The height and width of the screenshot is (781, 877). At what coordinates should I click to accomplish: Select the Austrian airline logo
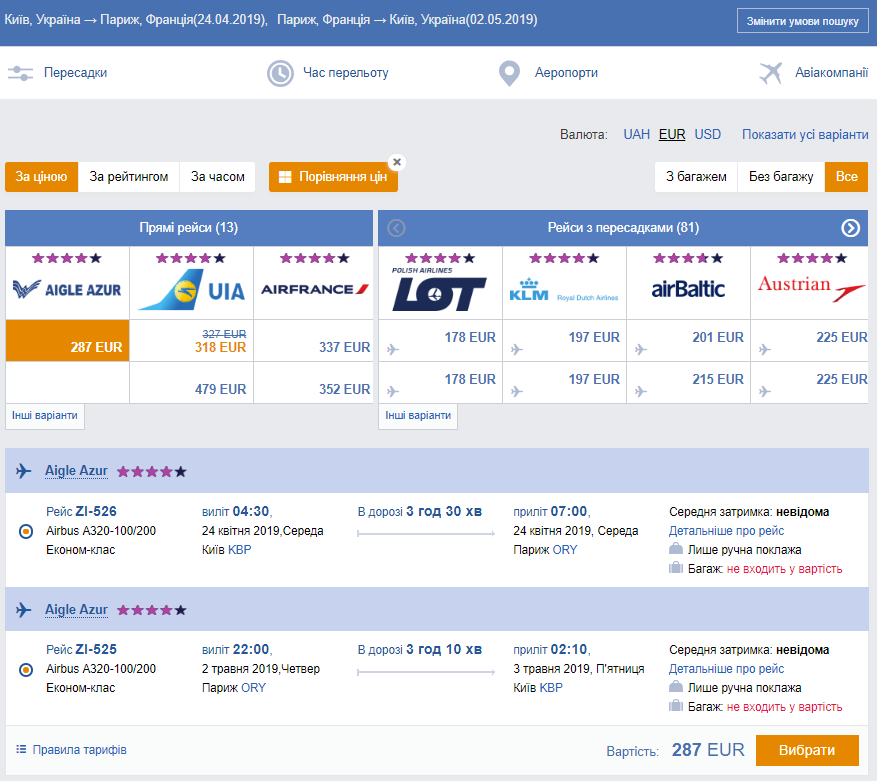click(x=812, y=288)
